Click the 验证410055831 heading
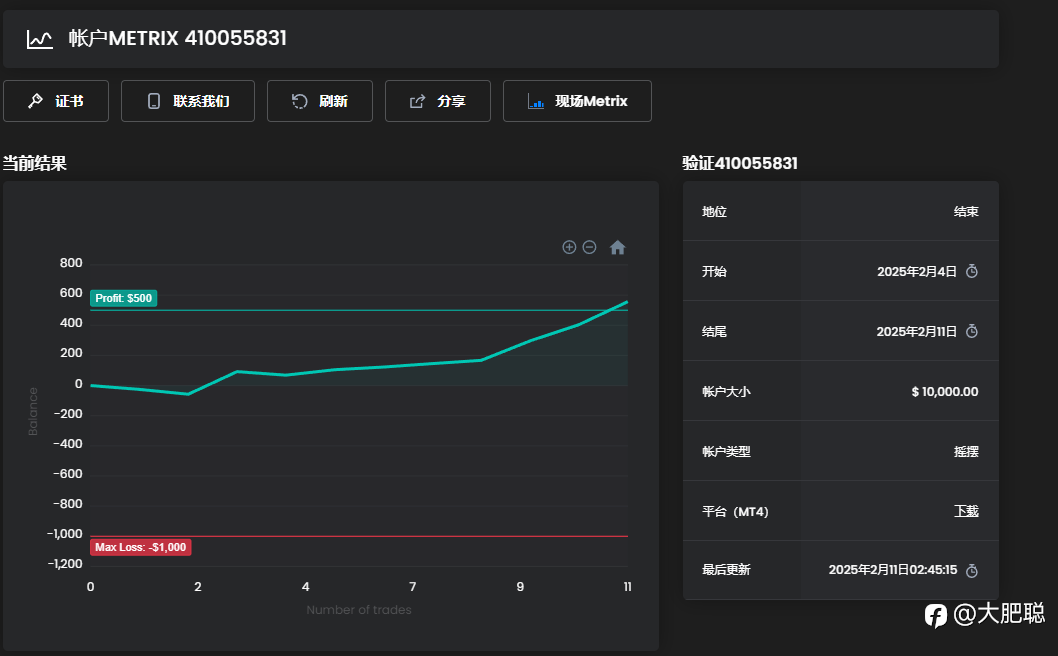This screenshot has height=656, width=1058. pyautogui.click(x=740, y=163)
